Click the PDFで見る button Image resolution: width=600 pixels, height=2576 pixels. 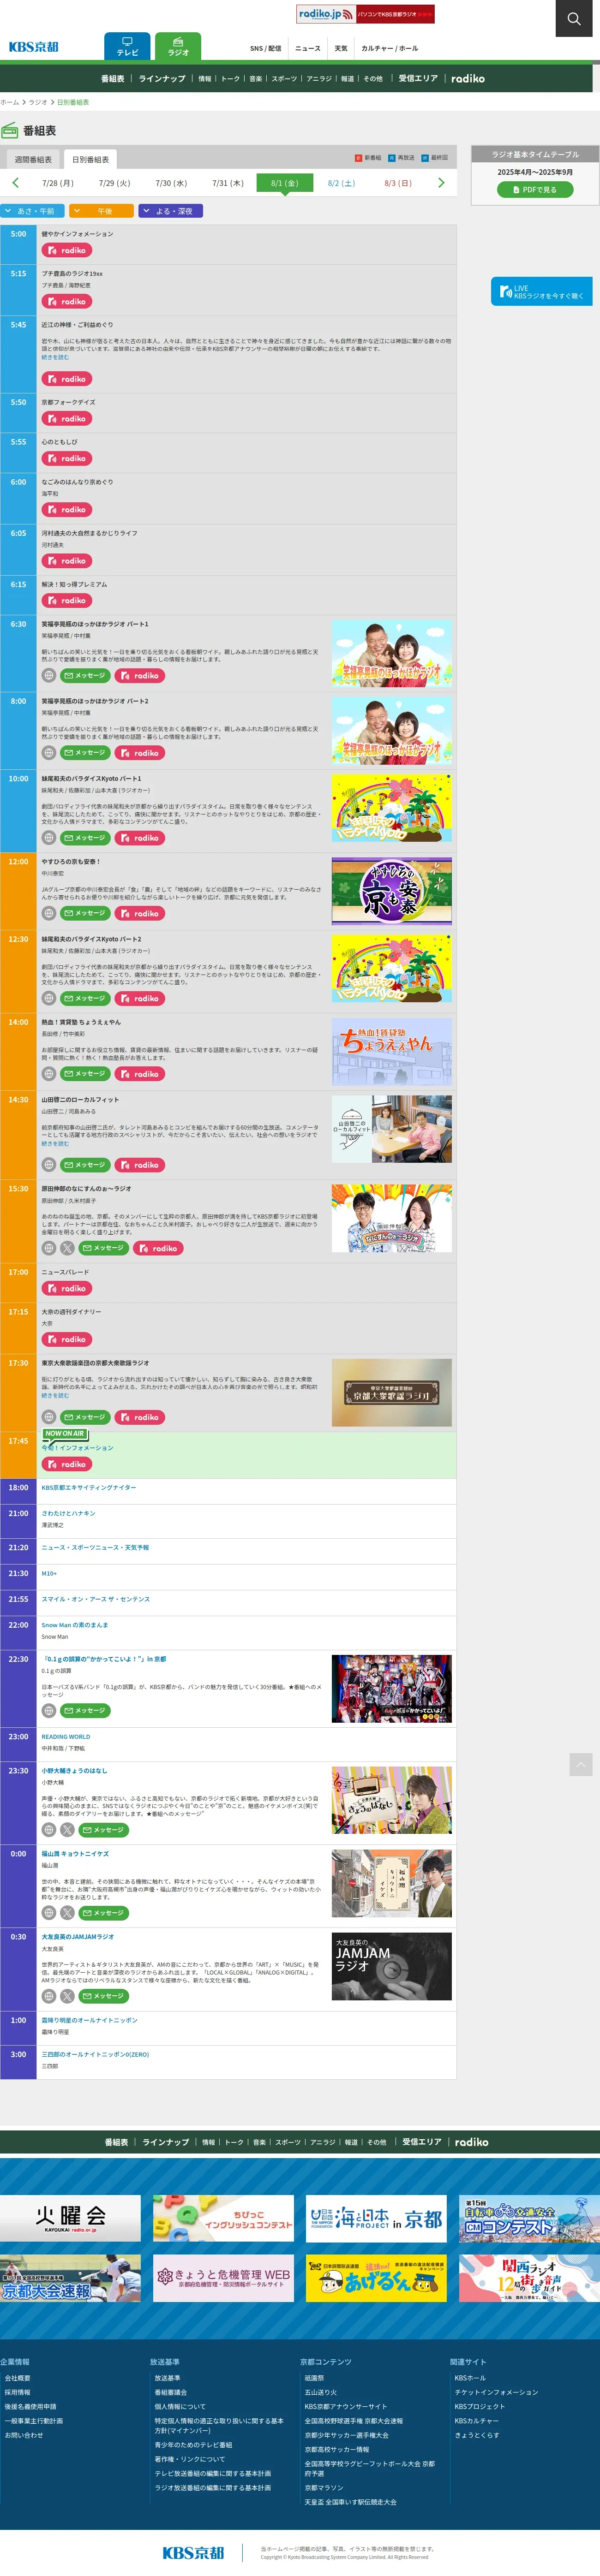pos(535,189)
